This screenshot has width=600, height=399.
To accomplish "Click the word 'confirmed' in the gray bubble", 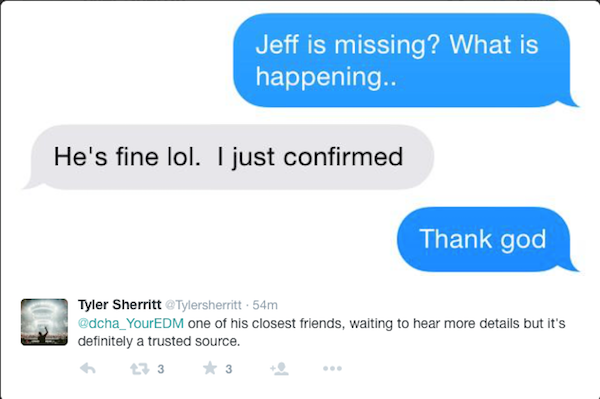I will coord(343,157).
